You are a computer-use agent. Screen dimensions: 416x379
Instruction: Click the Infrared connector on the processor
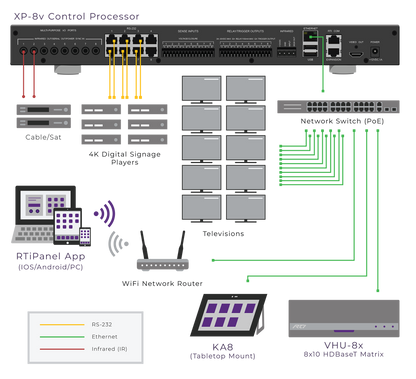(x=287, y=52)
